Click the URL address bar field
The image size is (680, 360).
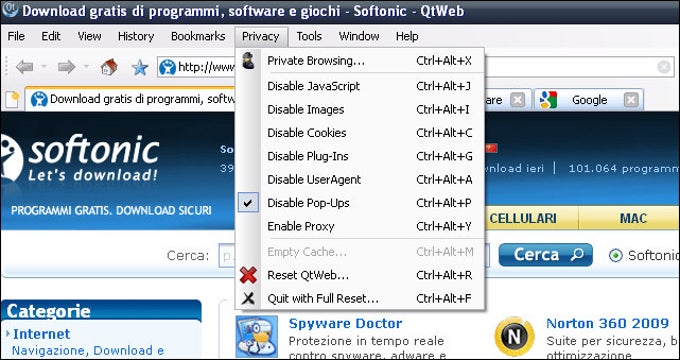pyautogui.click(x=415, y=67)
